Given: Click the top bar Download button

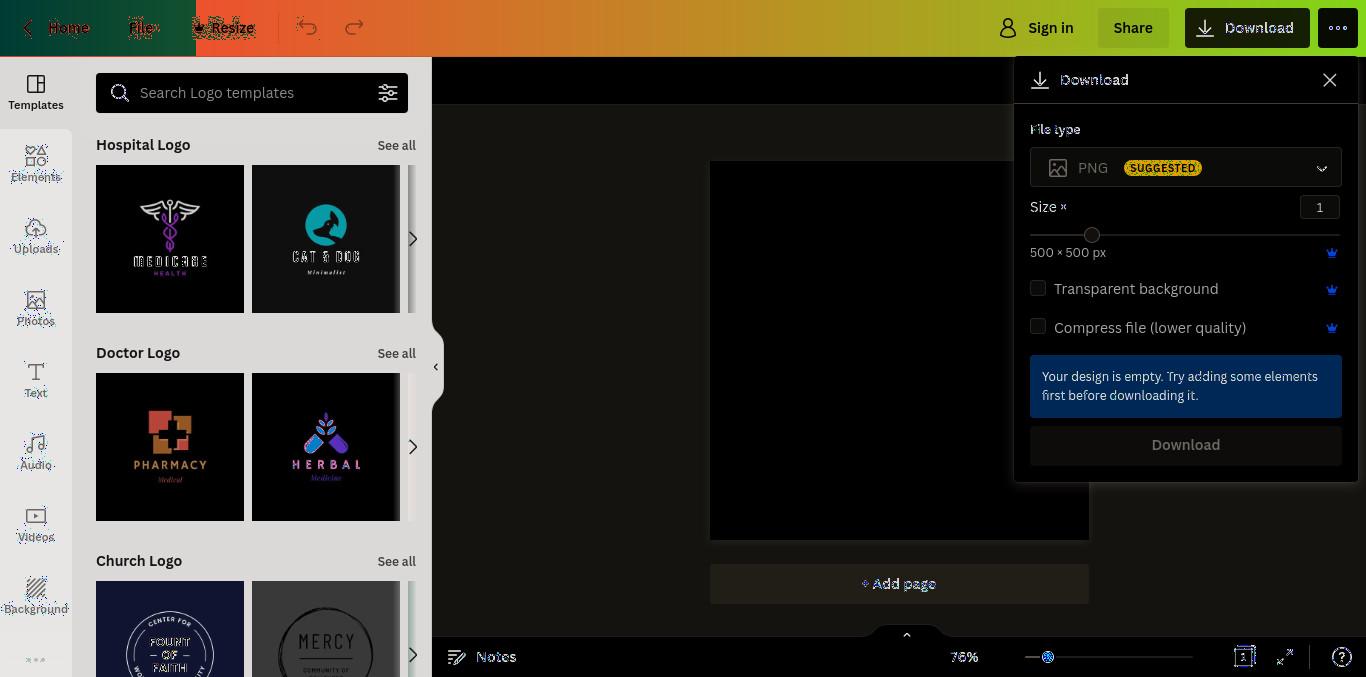Looking at the screenshot, I should 1247,28.
